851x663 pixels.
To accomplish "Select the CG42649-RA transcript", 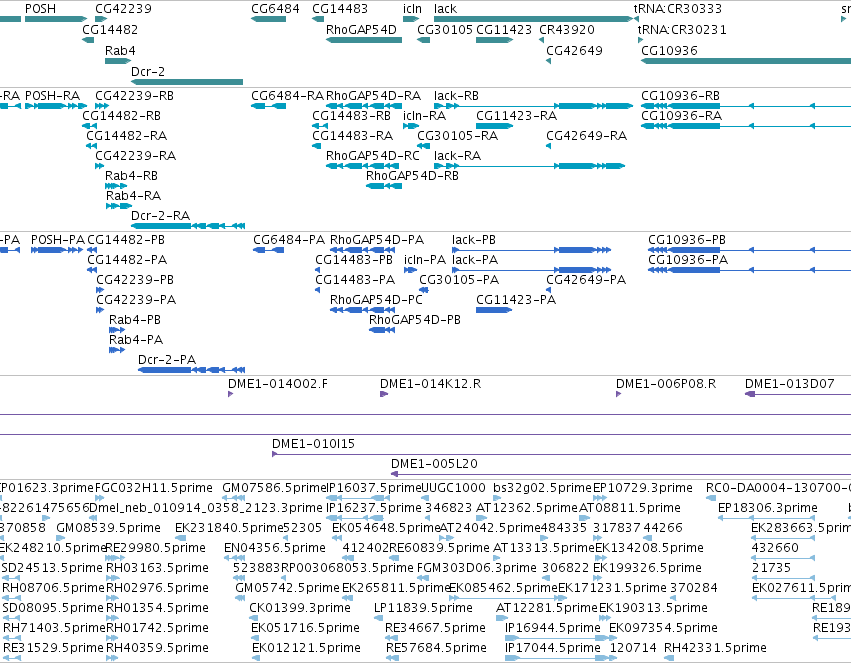I will pyautogui.click(x=548, y=146).
